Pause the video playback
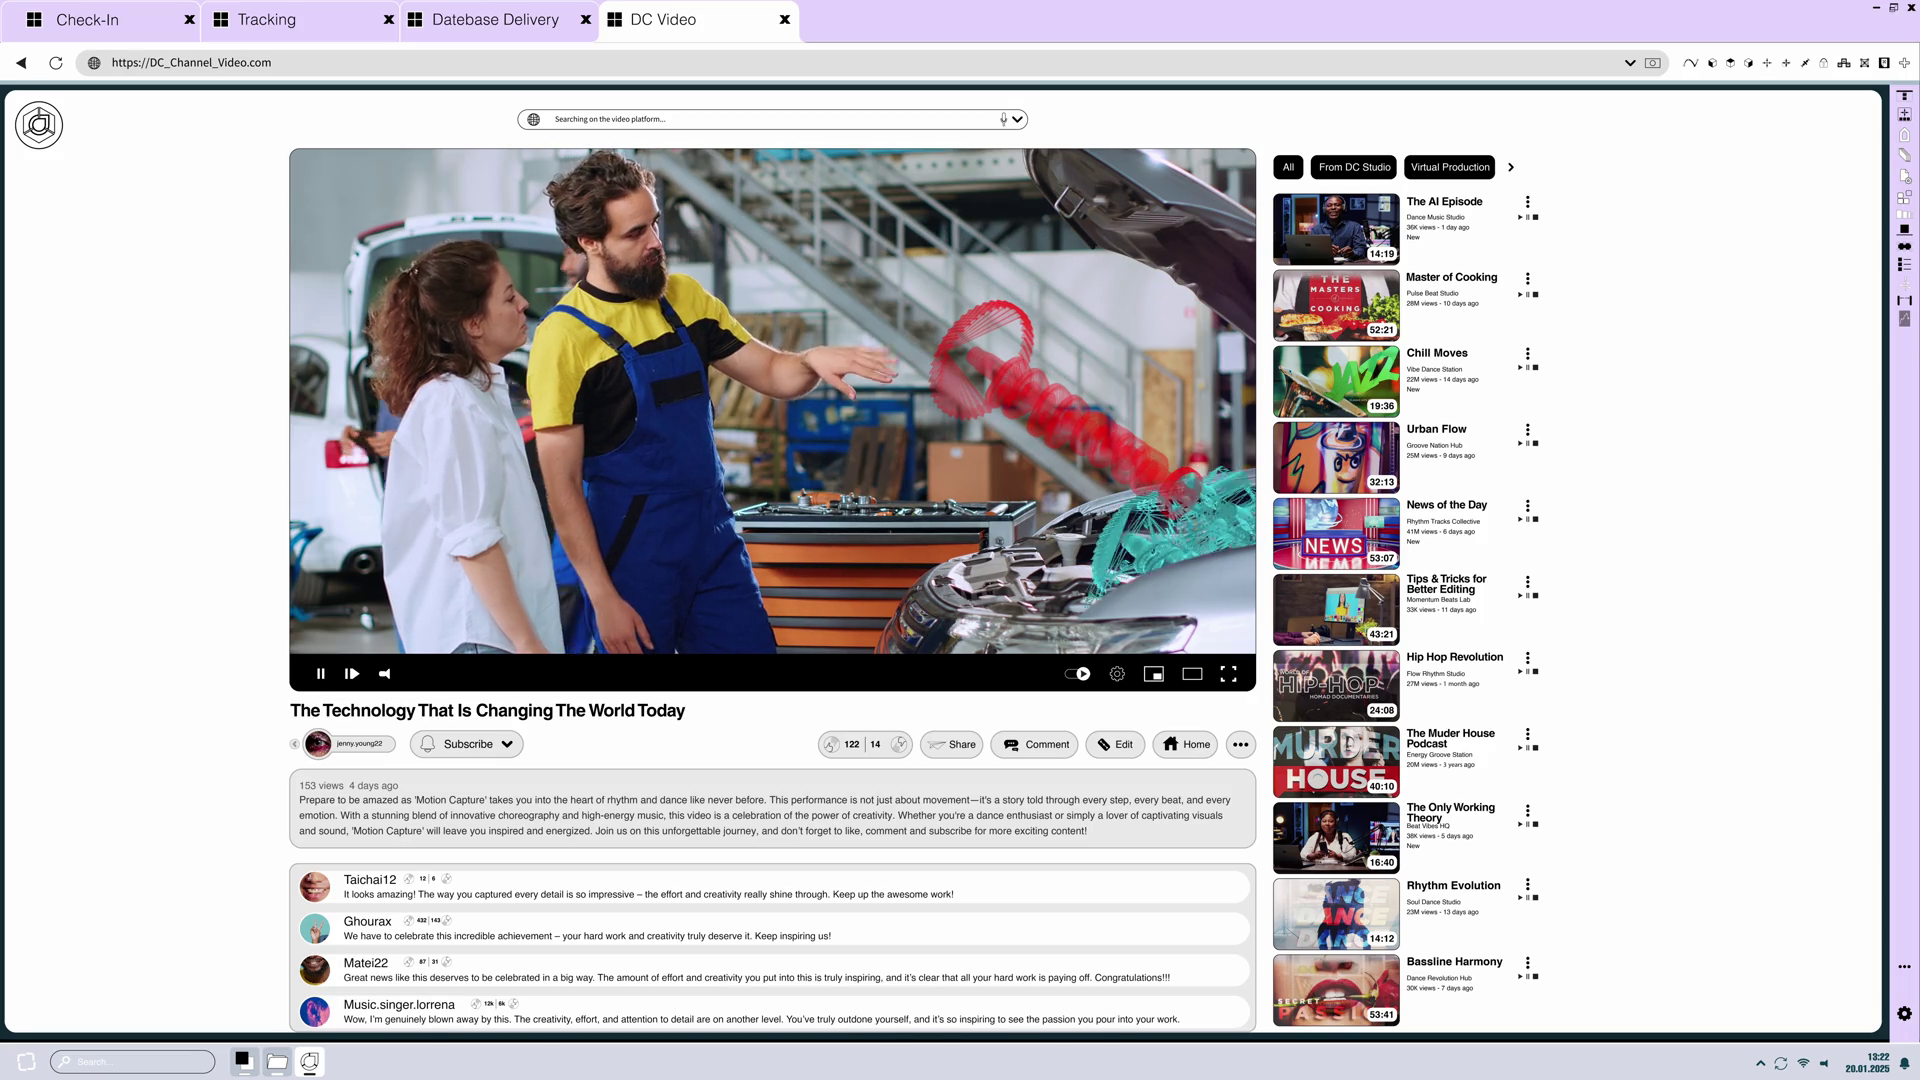The width and height of the screenshot is (1920, 1080). coord(320,674)
